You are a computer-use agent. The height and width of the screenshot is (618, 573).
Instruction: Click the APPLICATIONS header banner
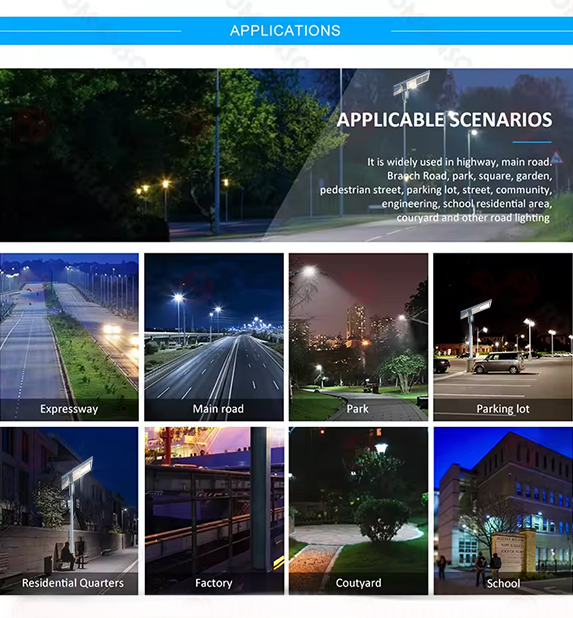286,31
